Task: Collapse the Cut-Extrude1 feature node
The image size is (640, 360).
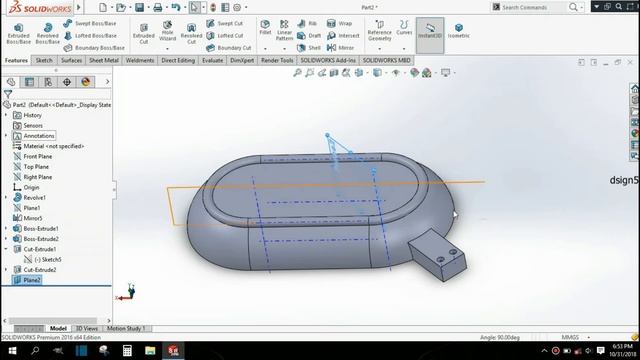Action: tap(6, 249)
